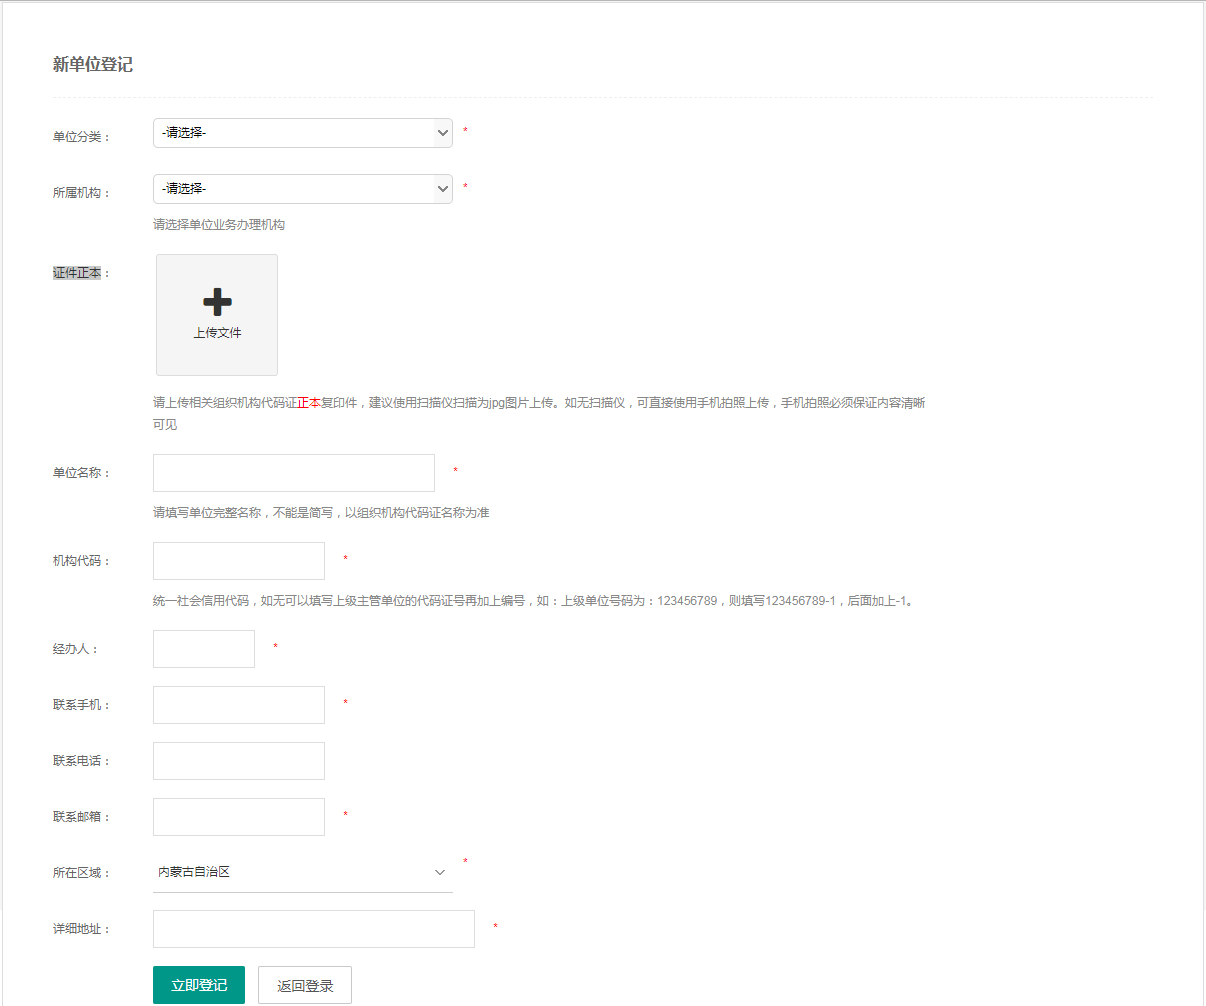Click the plus icon to upload file
1206x1006 pixels.
(217, 301)
